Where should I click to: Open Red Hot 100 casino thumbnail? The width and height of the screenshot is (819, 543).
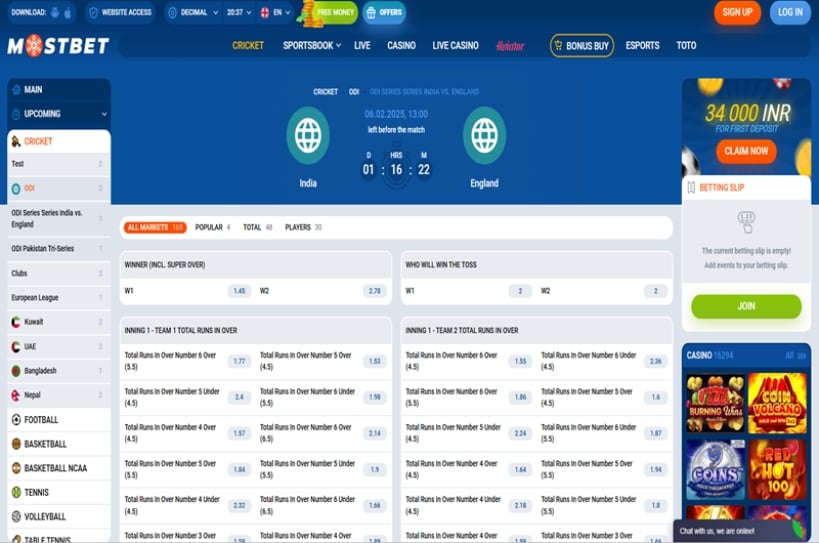(x=777, y=469)
